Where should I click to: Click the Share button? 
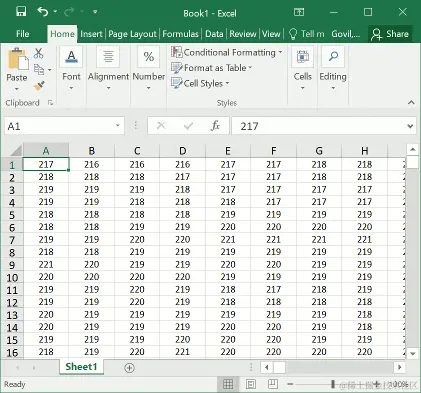(390, 34)
